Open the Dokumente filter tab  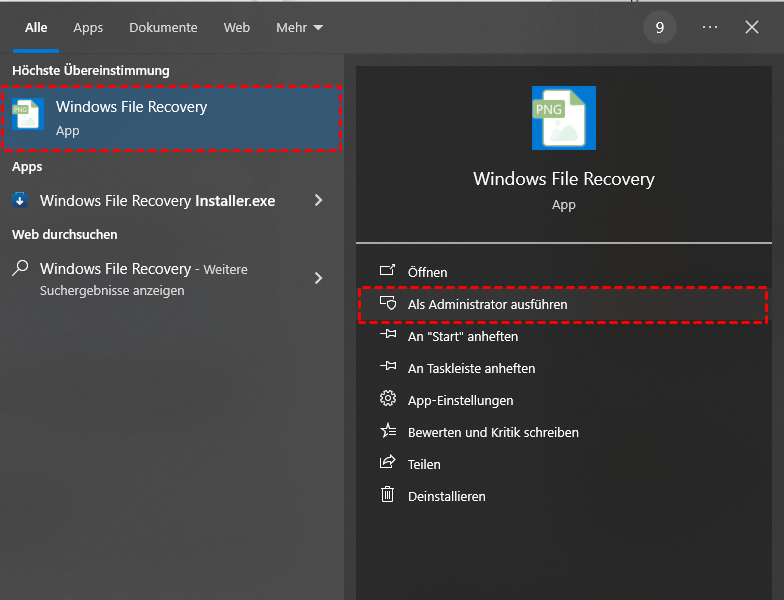pyautogui.click(x=163, y=28)
